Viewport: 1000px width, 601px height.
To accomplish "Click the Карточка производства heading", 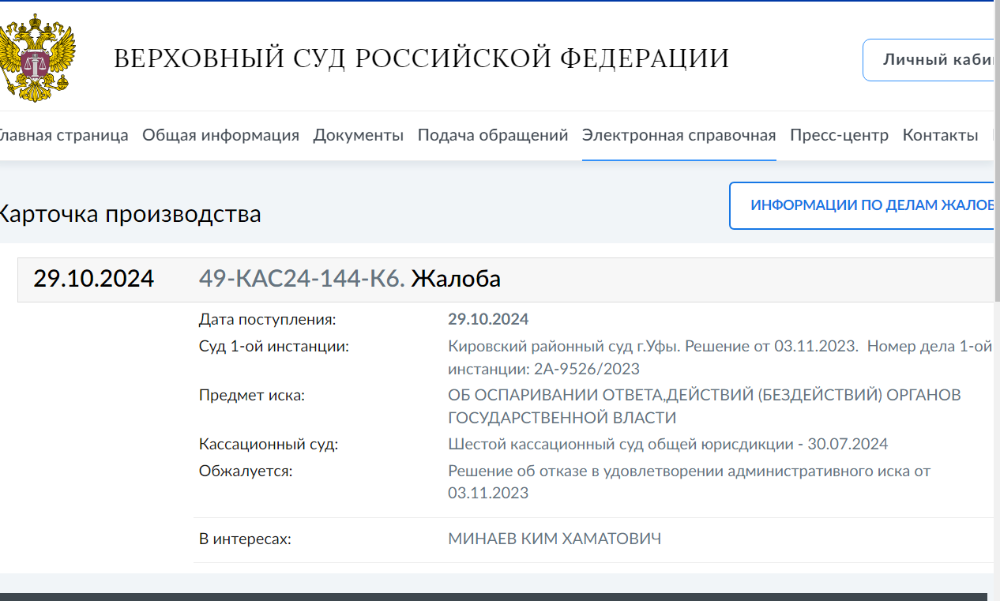I will [129, 214].
